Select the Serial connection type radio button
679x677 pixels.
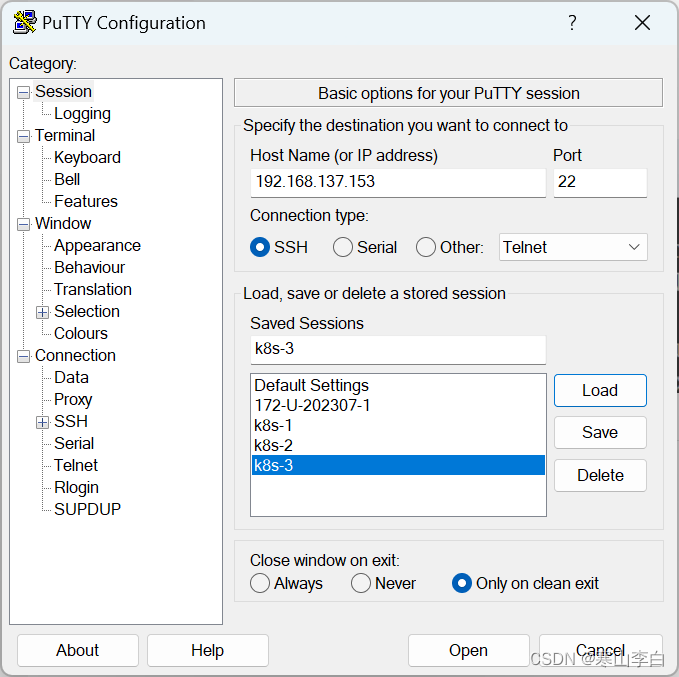pyautogui.click(x=343, y=247)
